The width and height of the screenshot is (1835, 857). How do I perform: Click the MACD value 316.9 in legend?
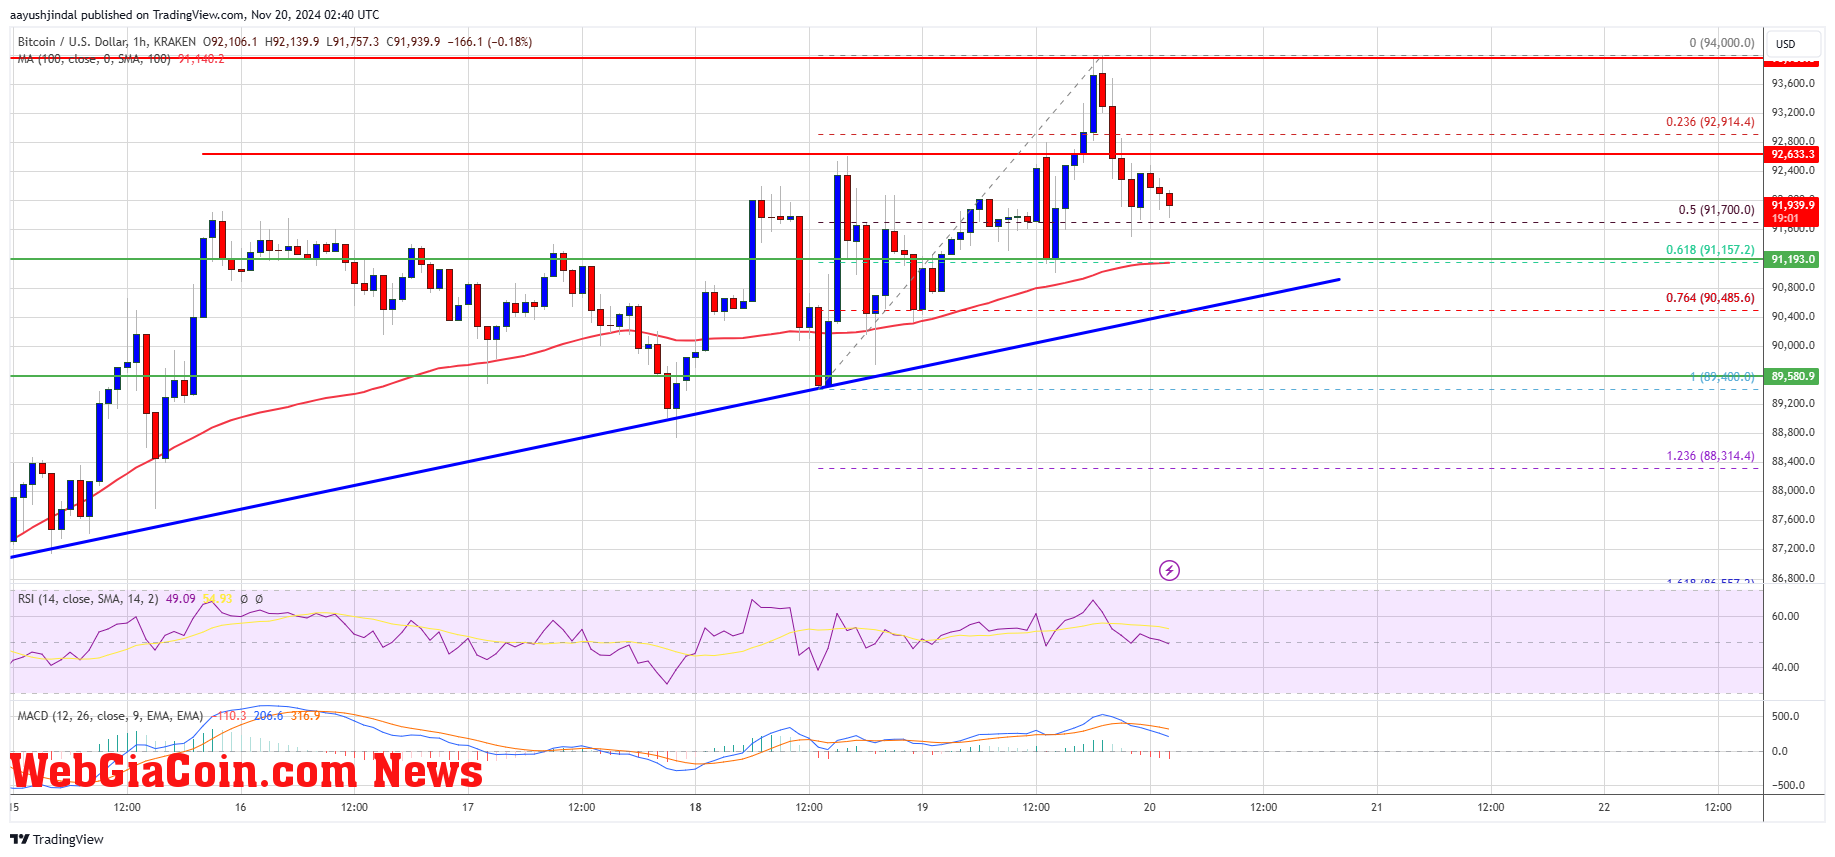click(306, 716)
